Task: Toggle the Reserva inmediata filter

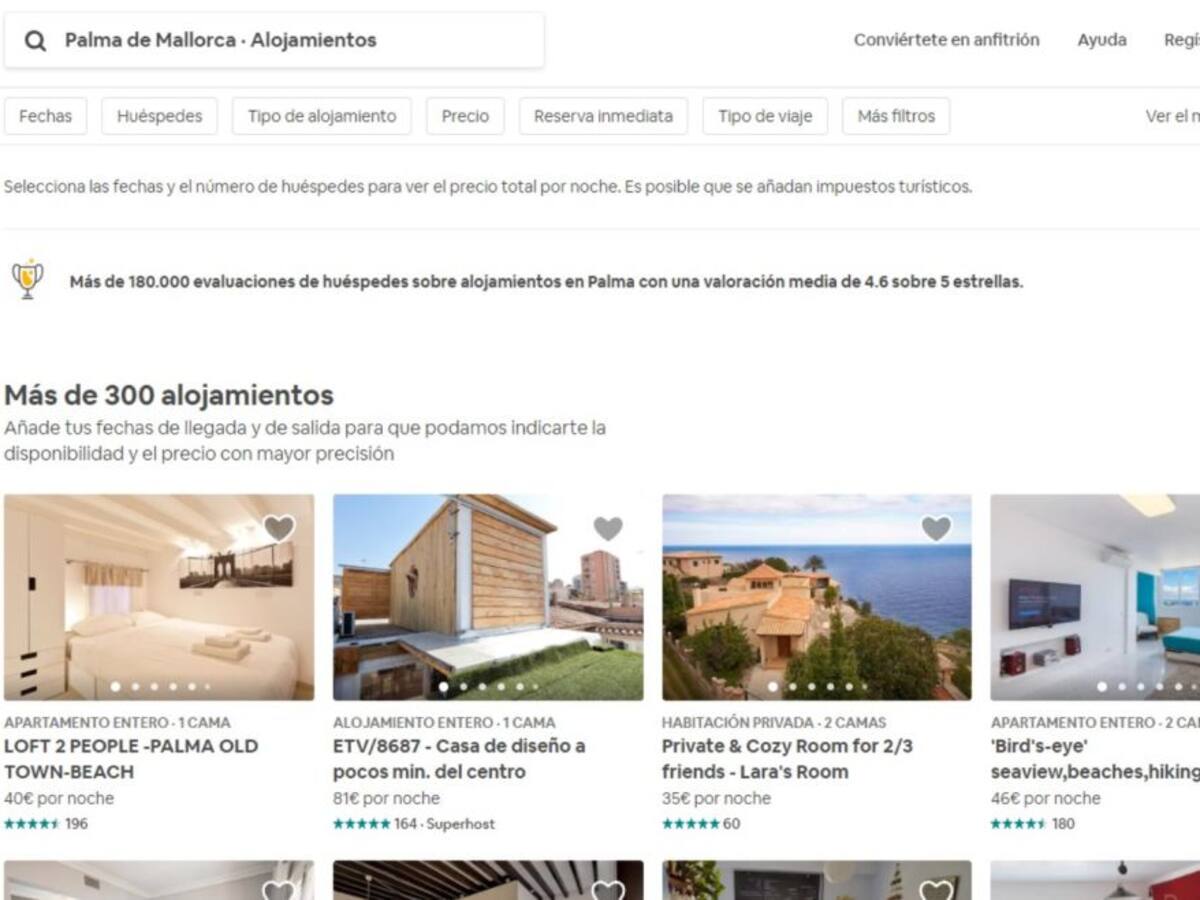Action: point(603,116)
